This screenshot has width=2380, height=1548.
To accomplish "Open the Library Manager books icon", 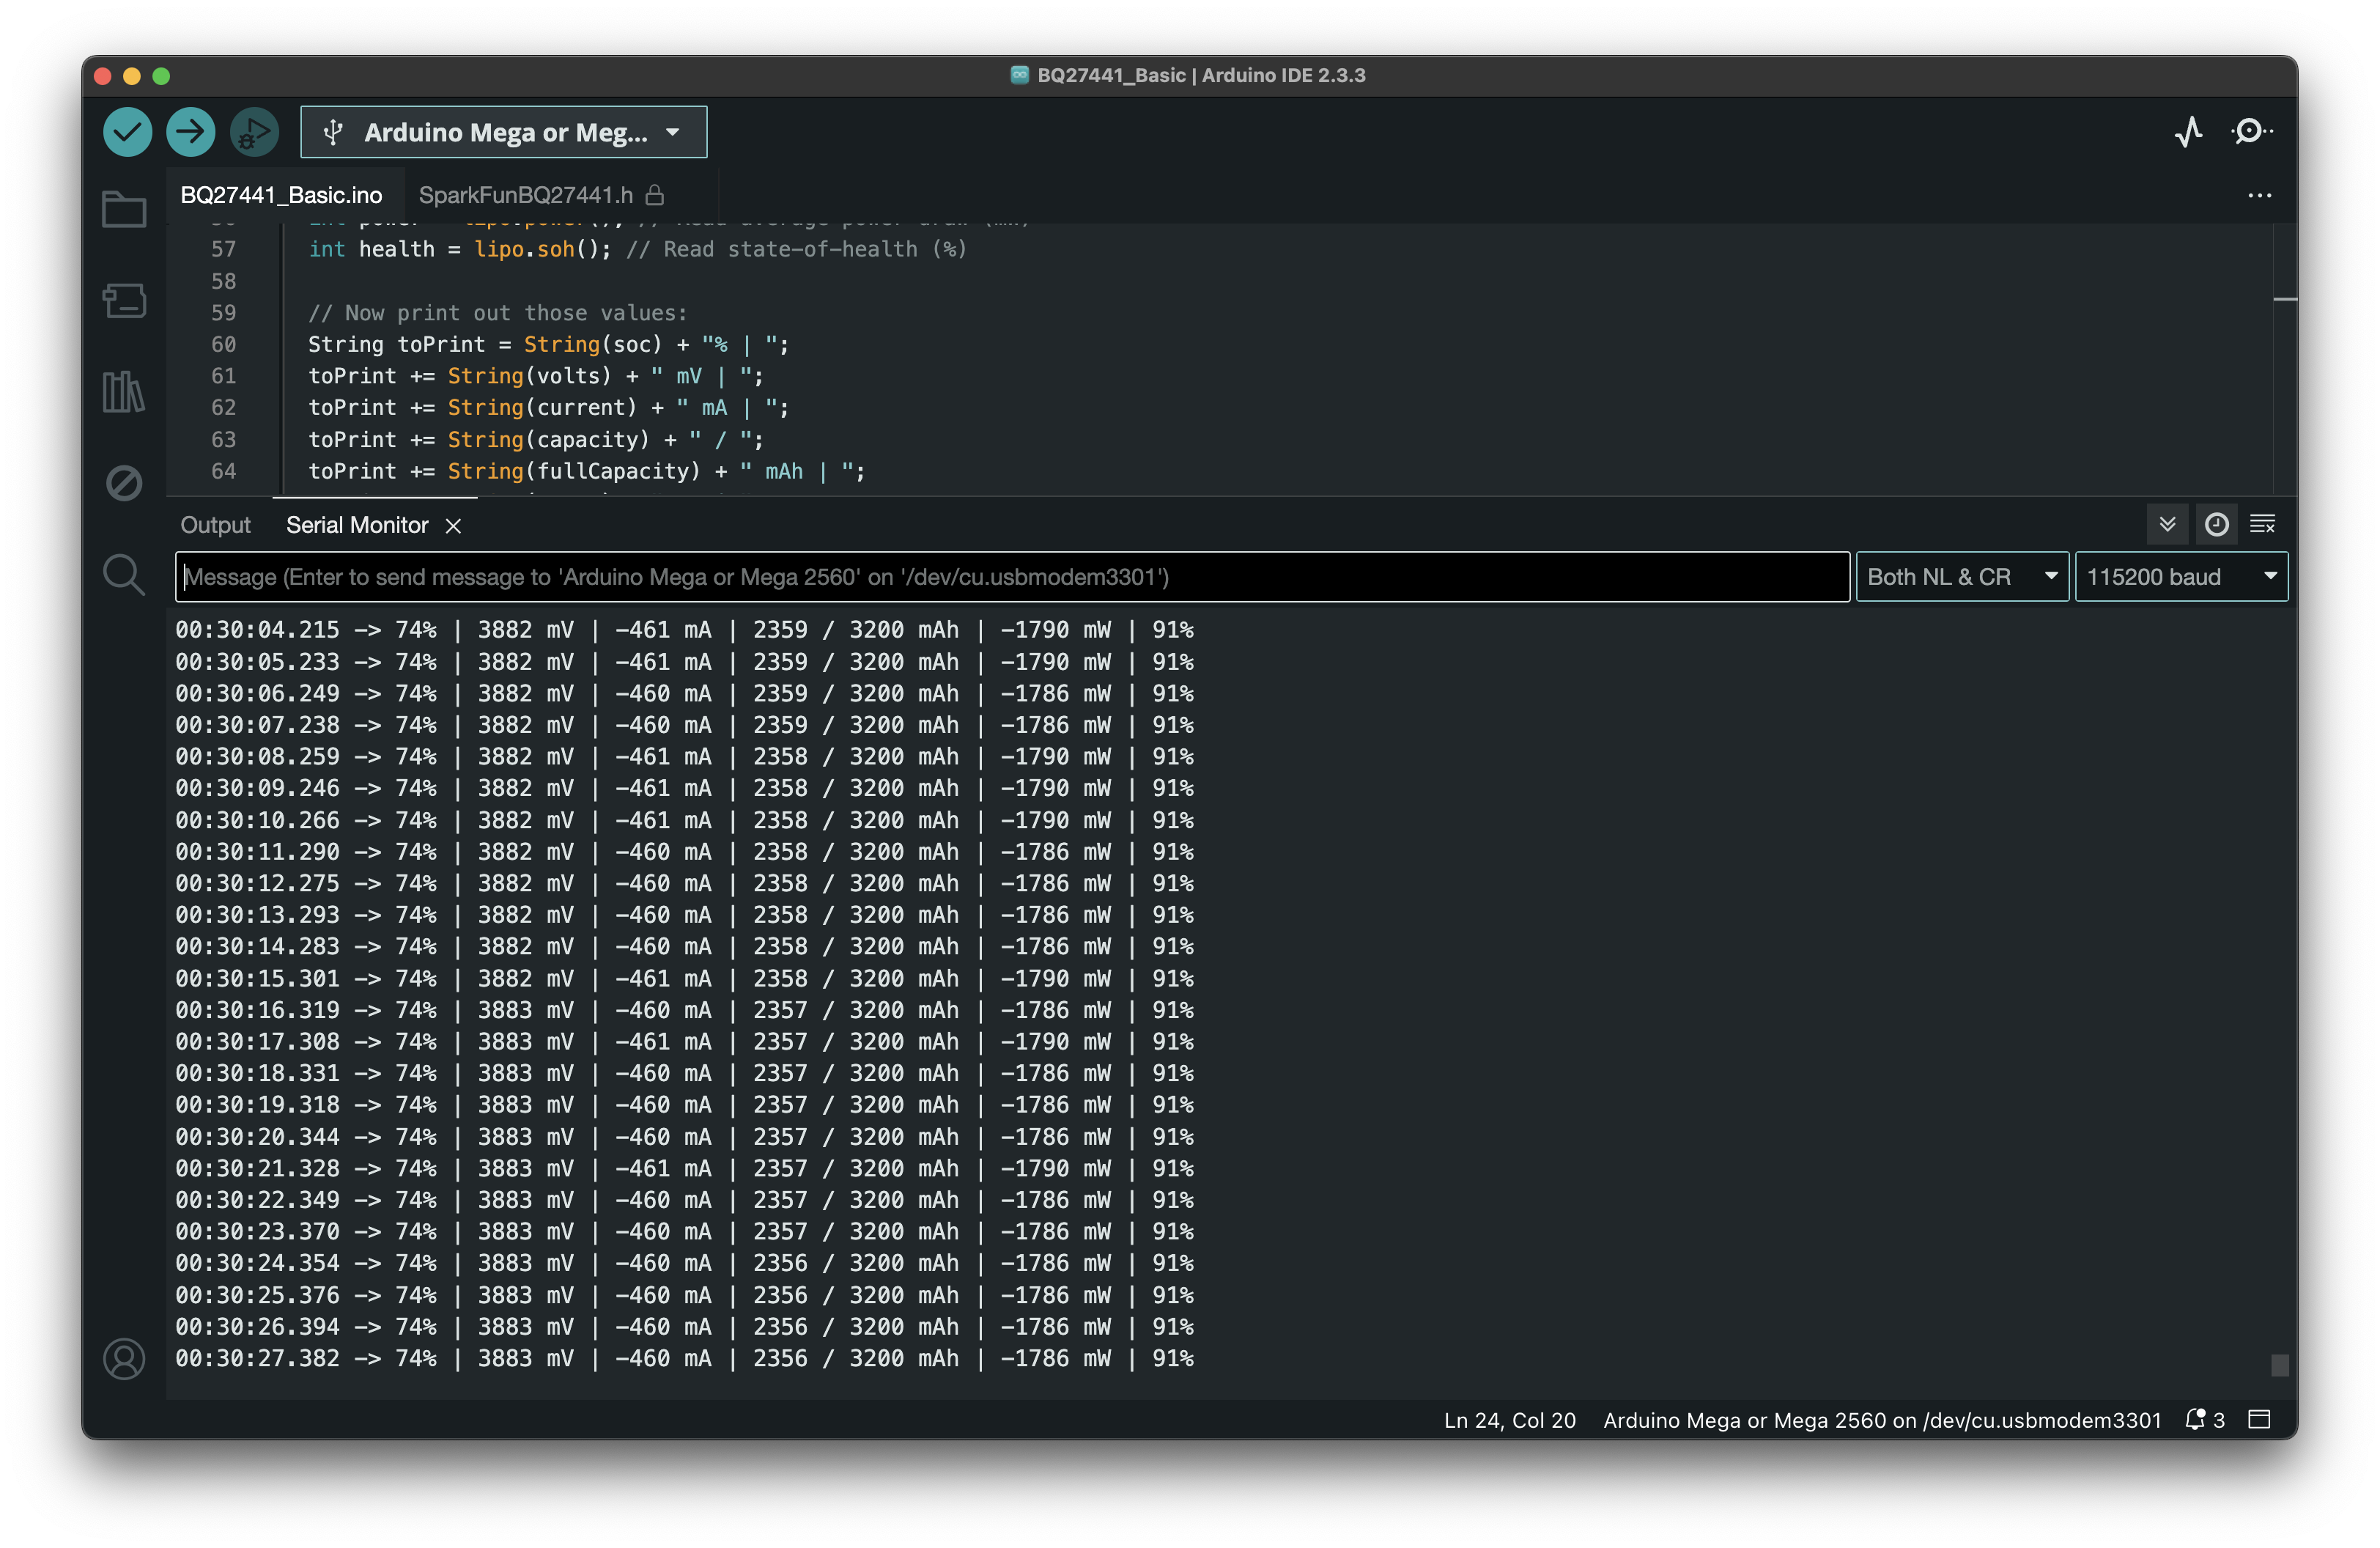I will 124,391.
